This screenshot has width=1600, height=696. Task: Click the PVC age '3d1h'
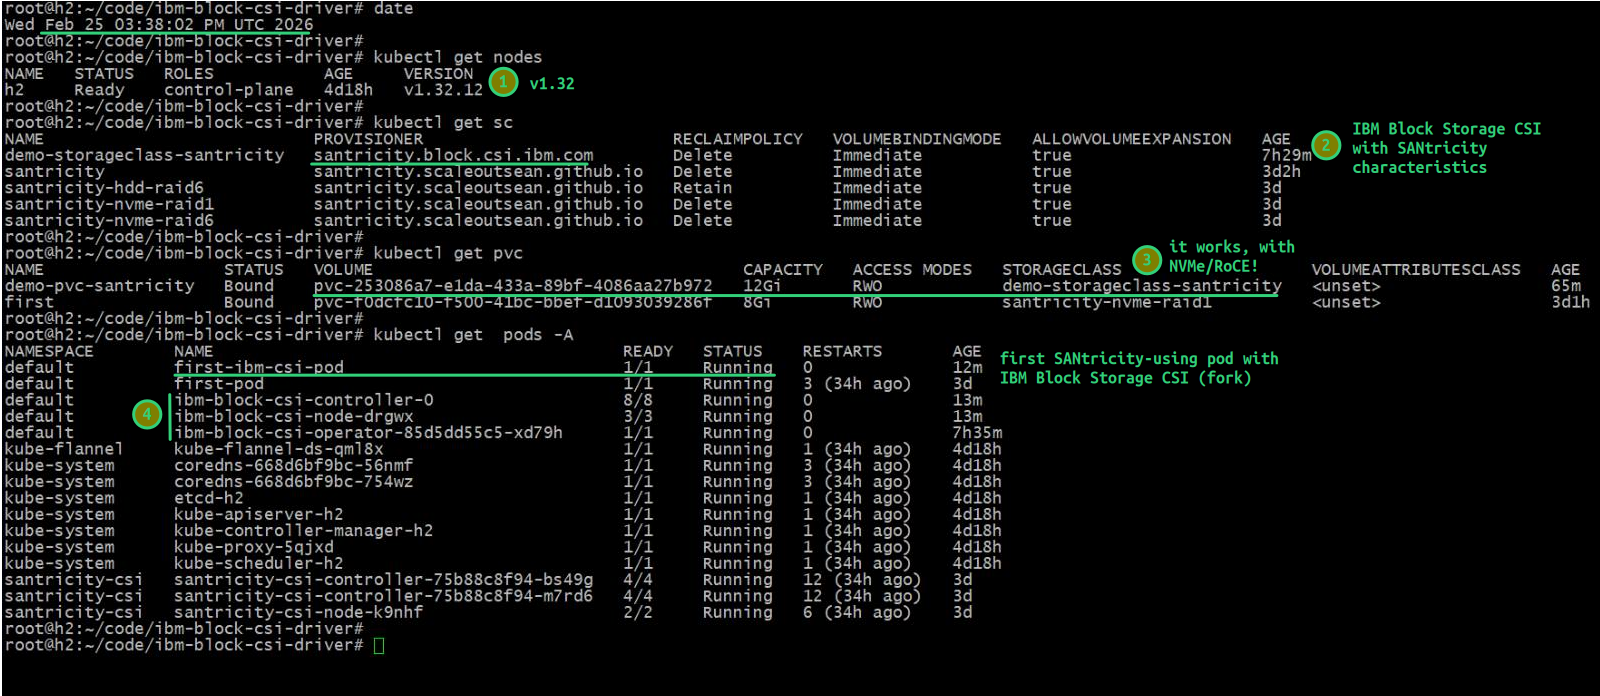click(x=1571, y=302)
